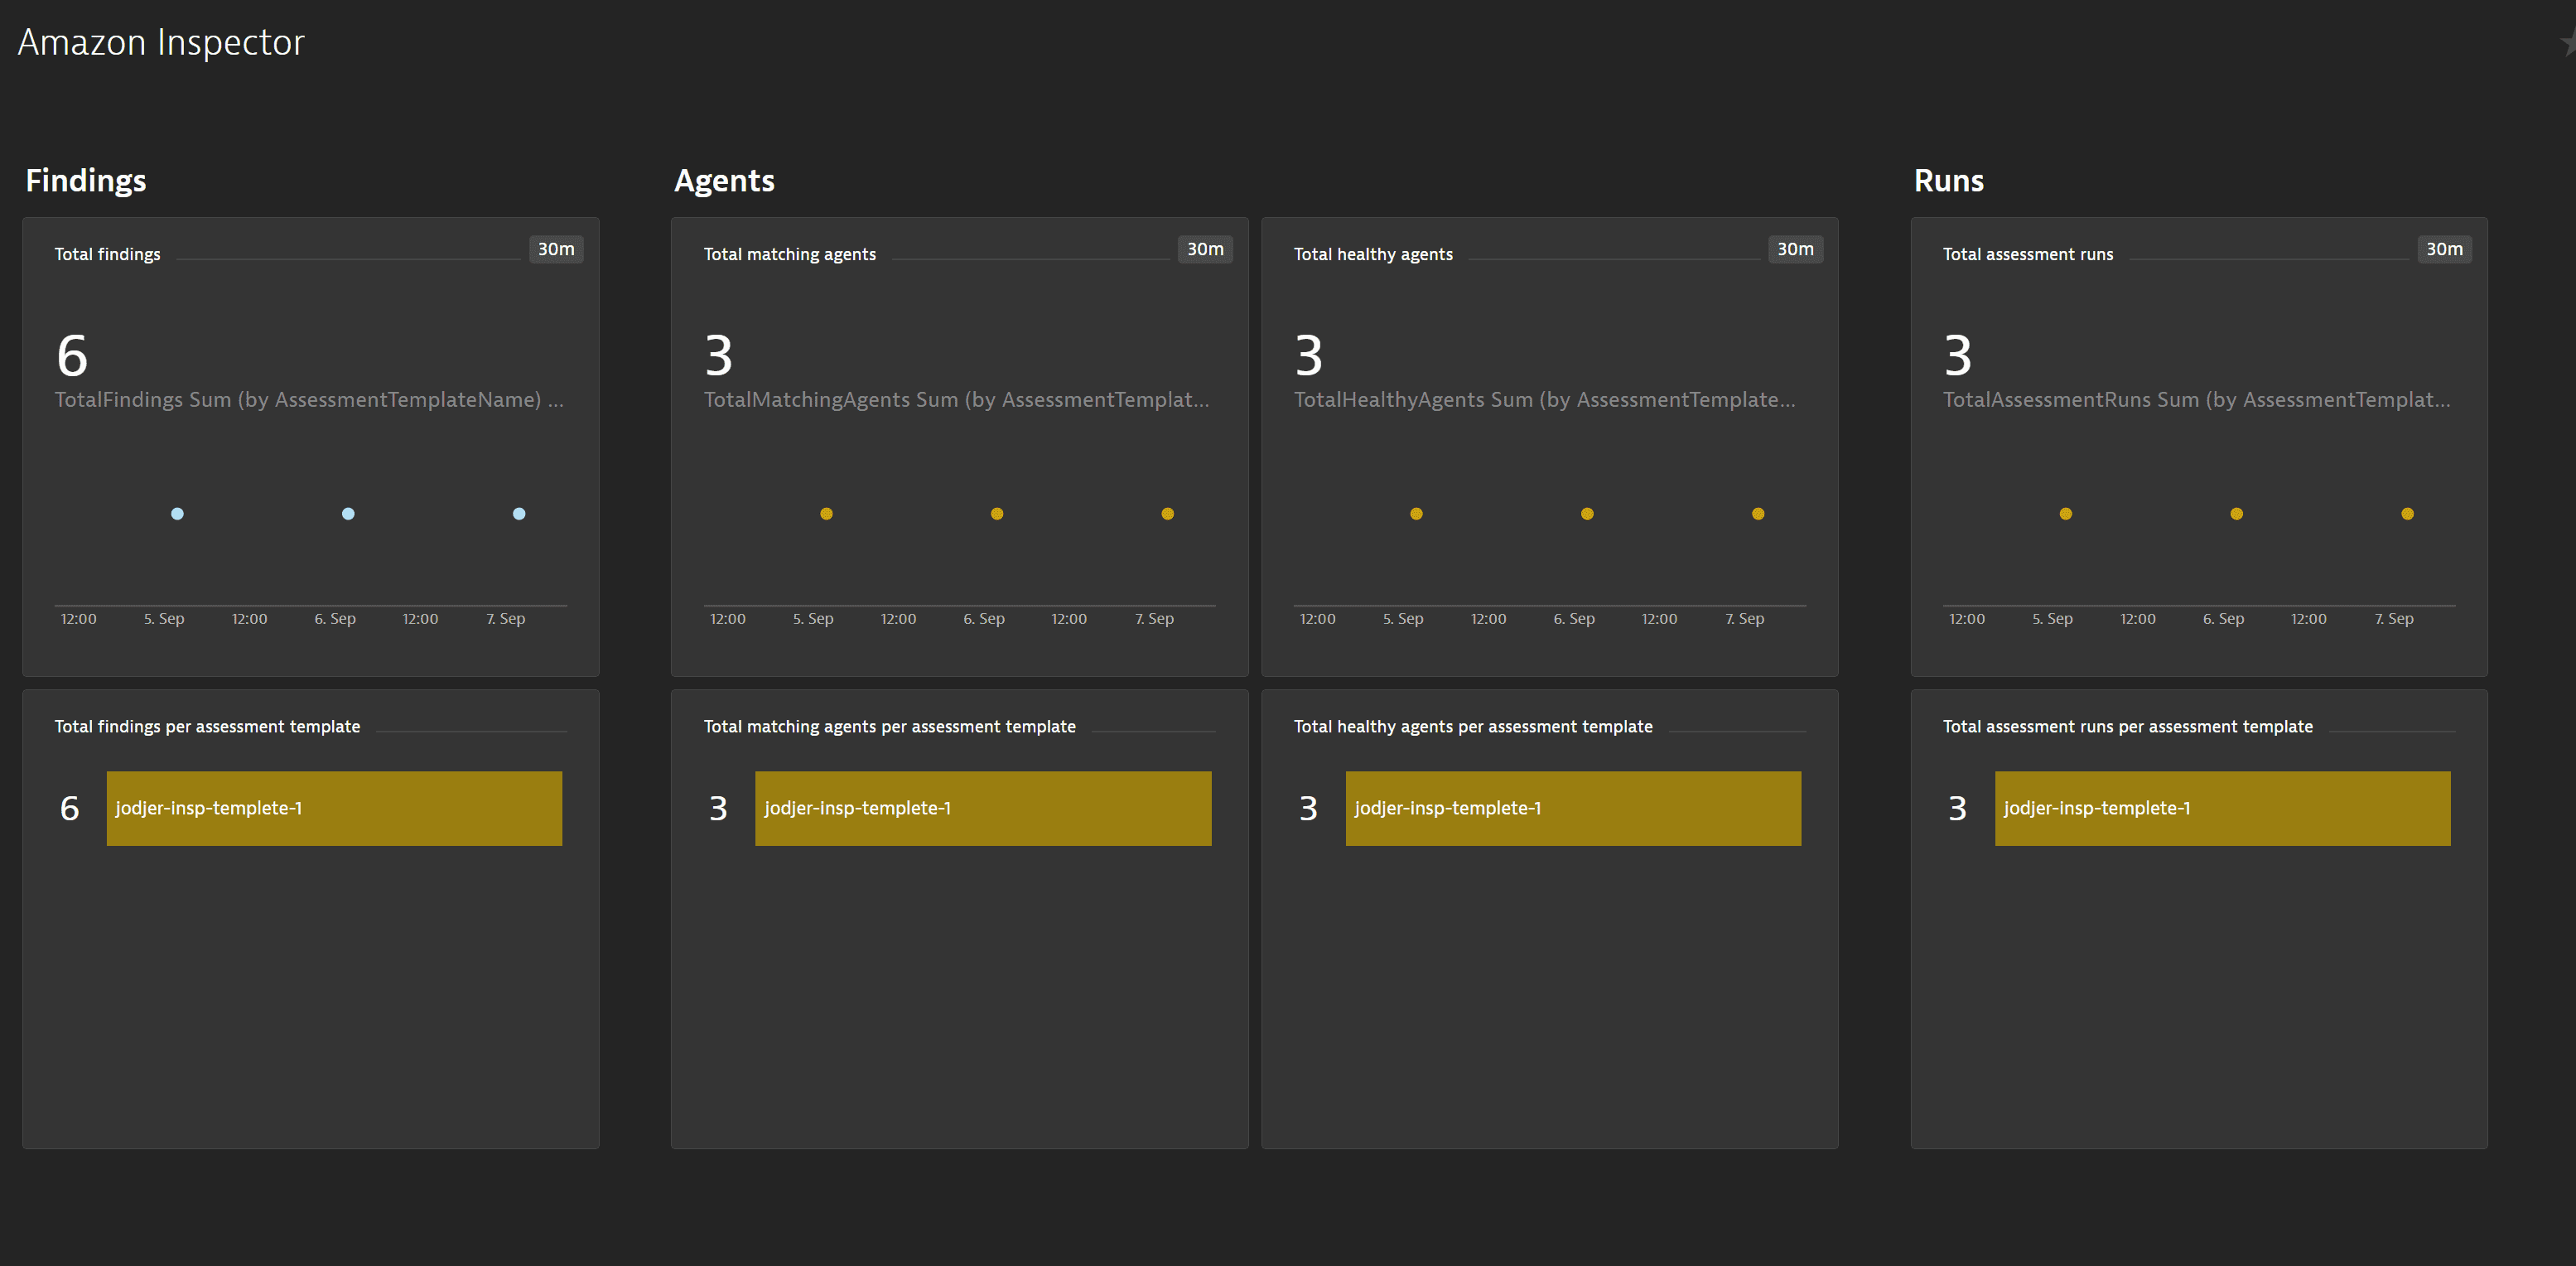Click the TotalHealthyAgents Sum metric label
The width and height of the screenshot is (2576, 1266).
(x=1544, y=400)
